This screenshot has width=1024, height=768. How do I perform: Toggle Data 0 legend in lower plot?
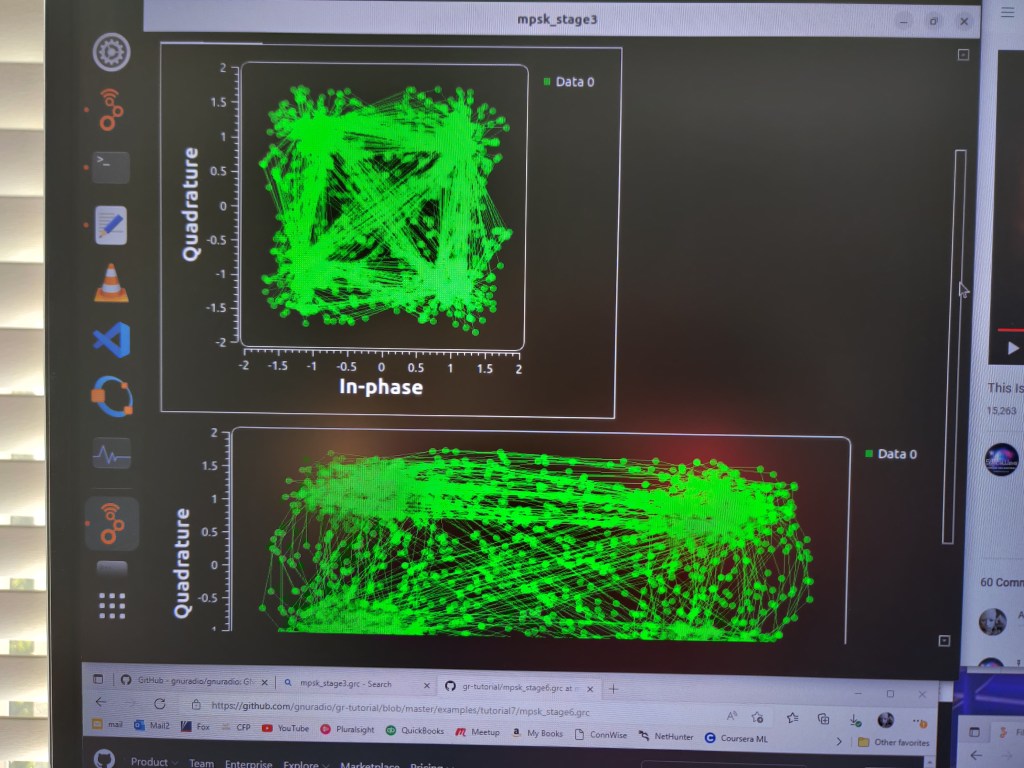(x=890, y=454)
